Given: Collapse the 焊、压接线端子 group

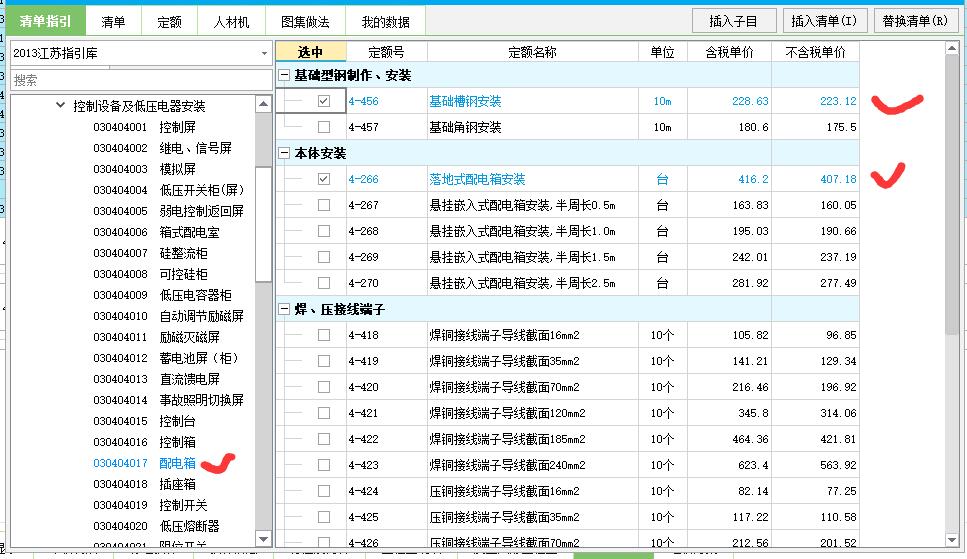Looking at the screenshot, I should [284, 309].
